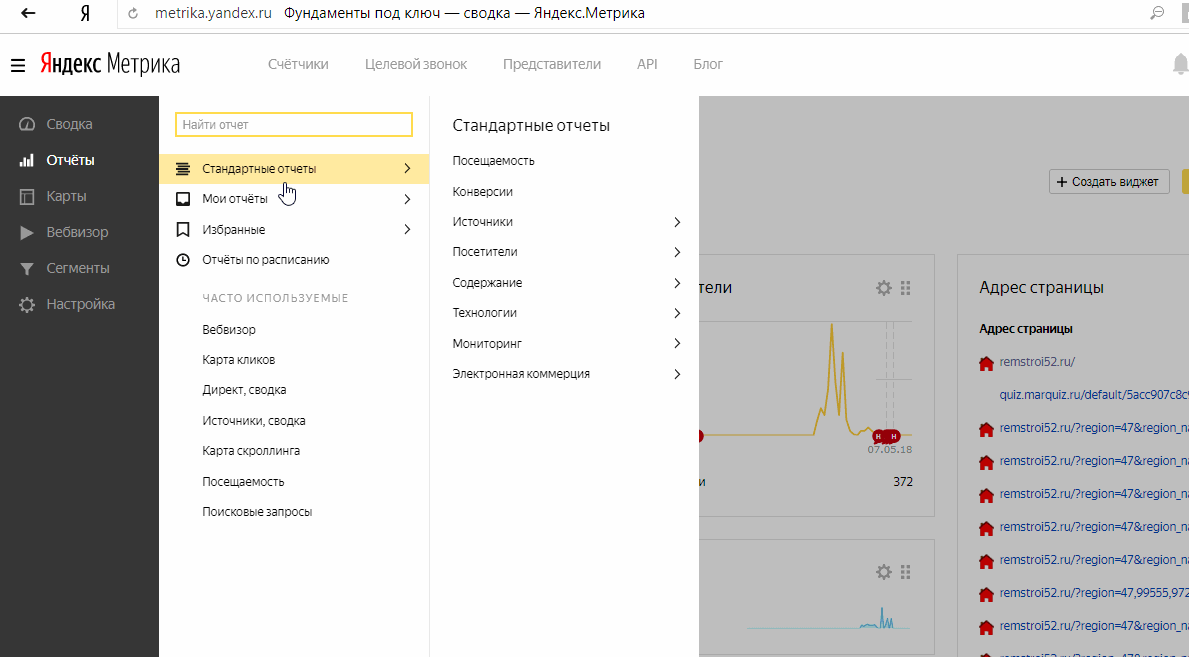The height and width of the screenshot is (657, 1189).
Task: Open Карта скроллинга report
Action: (x=251, y=451)
